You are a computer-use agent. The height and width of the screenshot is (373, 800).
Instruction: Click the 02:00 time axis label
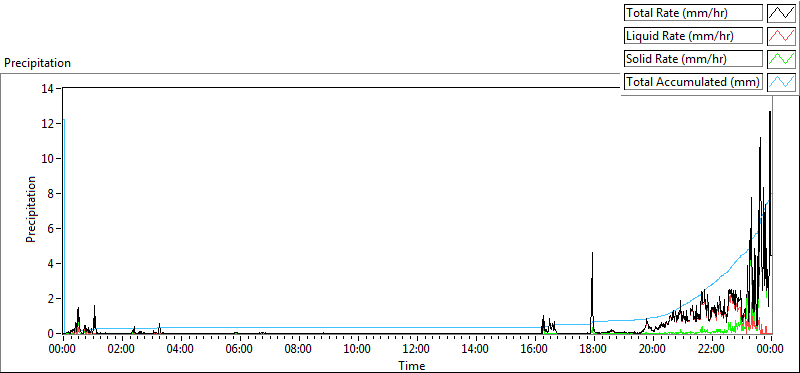coord(121,350)
